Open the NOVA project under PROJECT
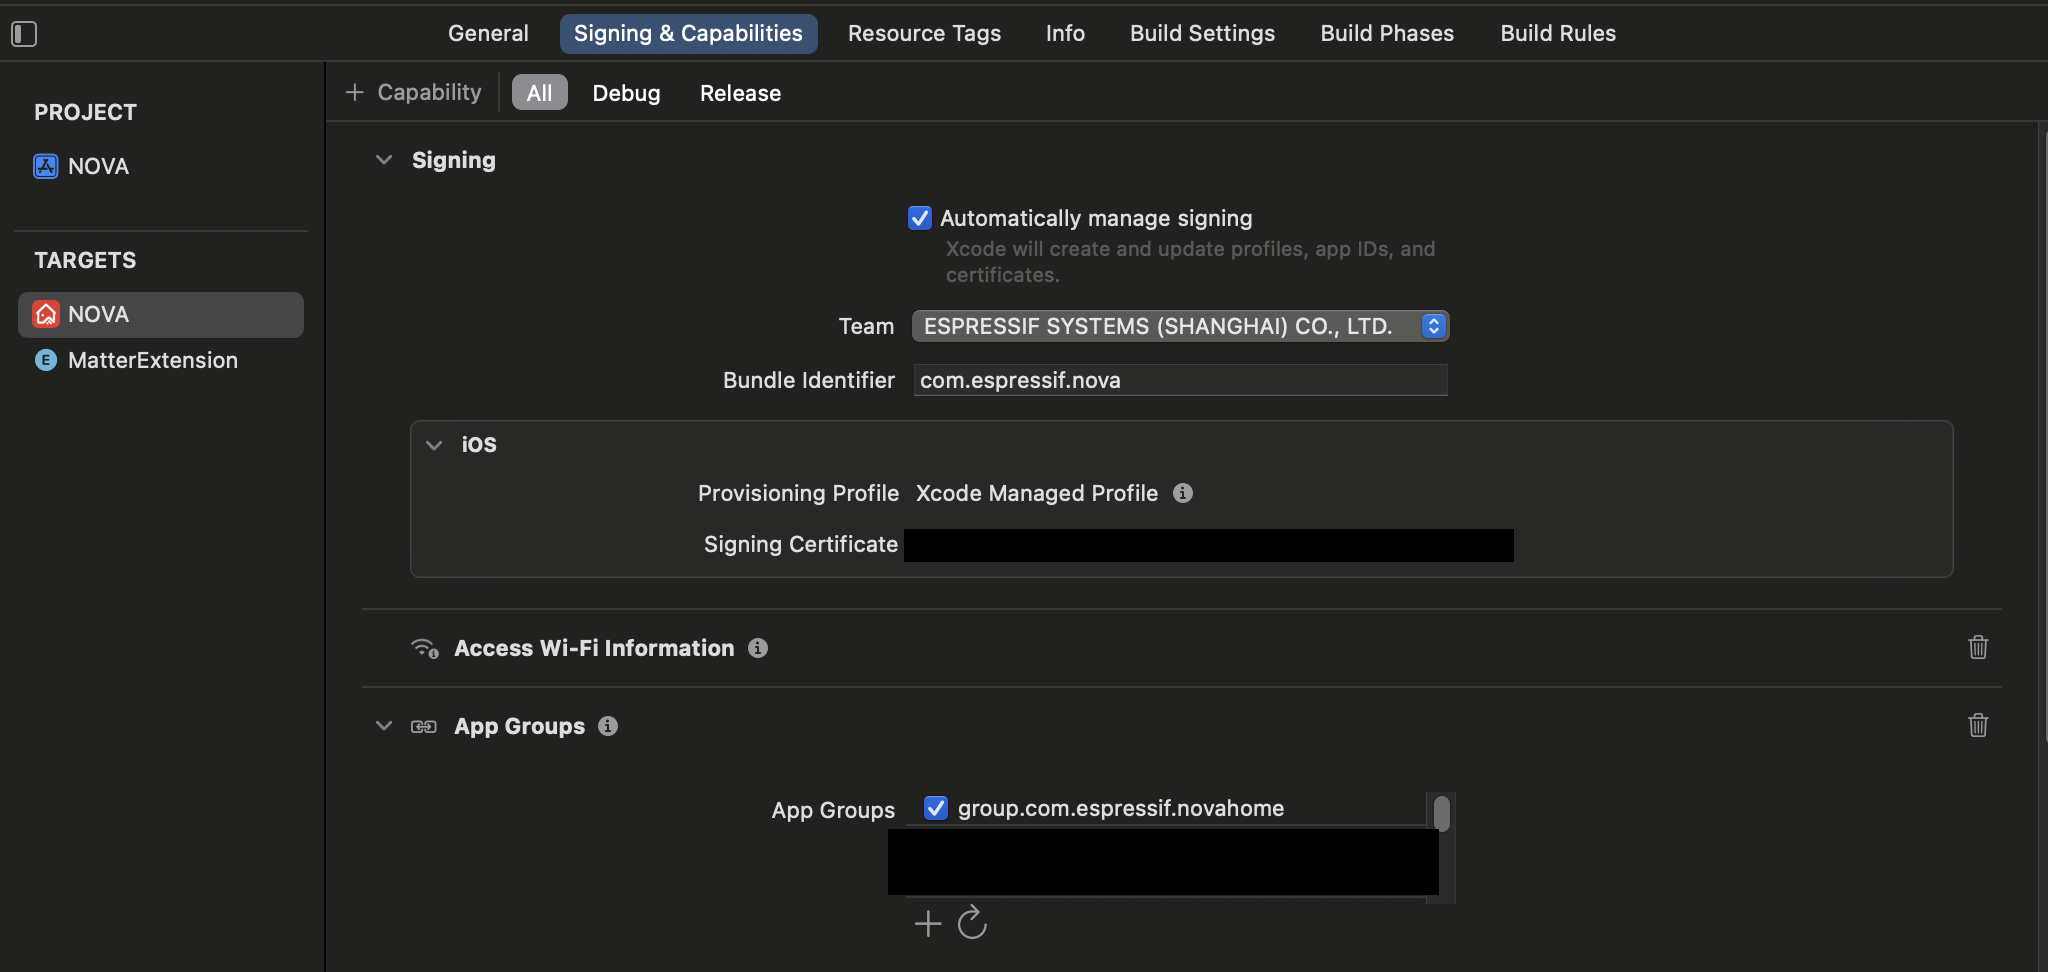The height and width of the screenshot is (972, 2048). click(x=97, y=166)
